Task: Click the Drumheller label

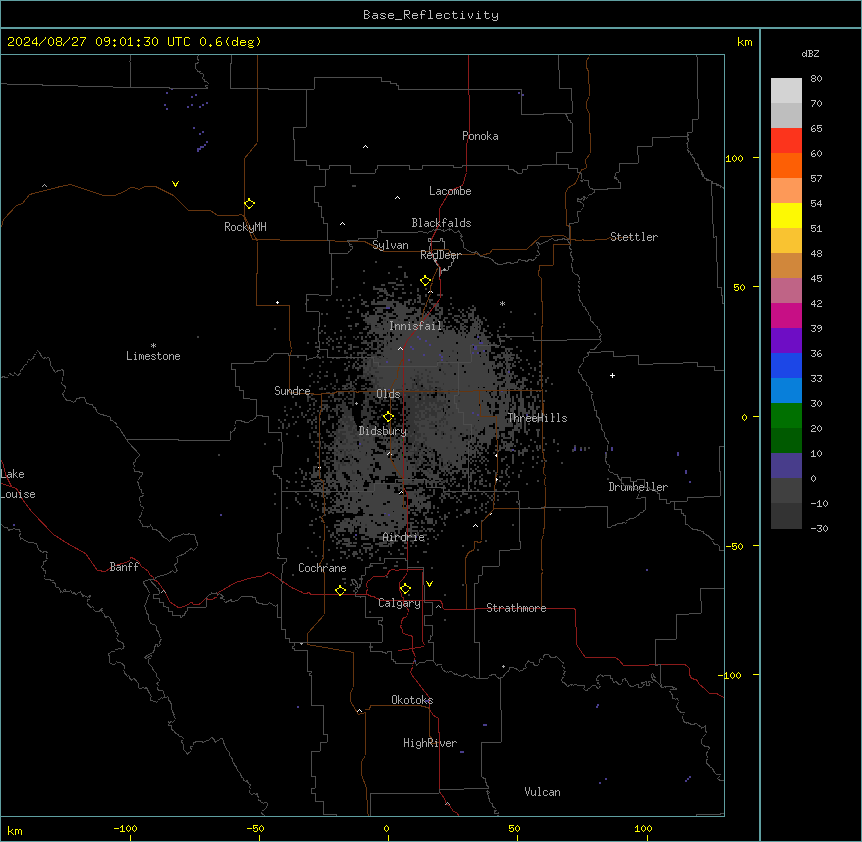Action: 638,487
